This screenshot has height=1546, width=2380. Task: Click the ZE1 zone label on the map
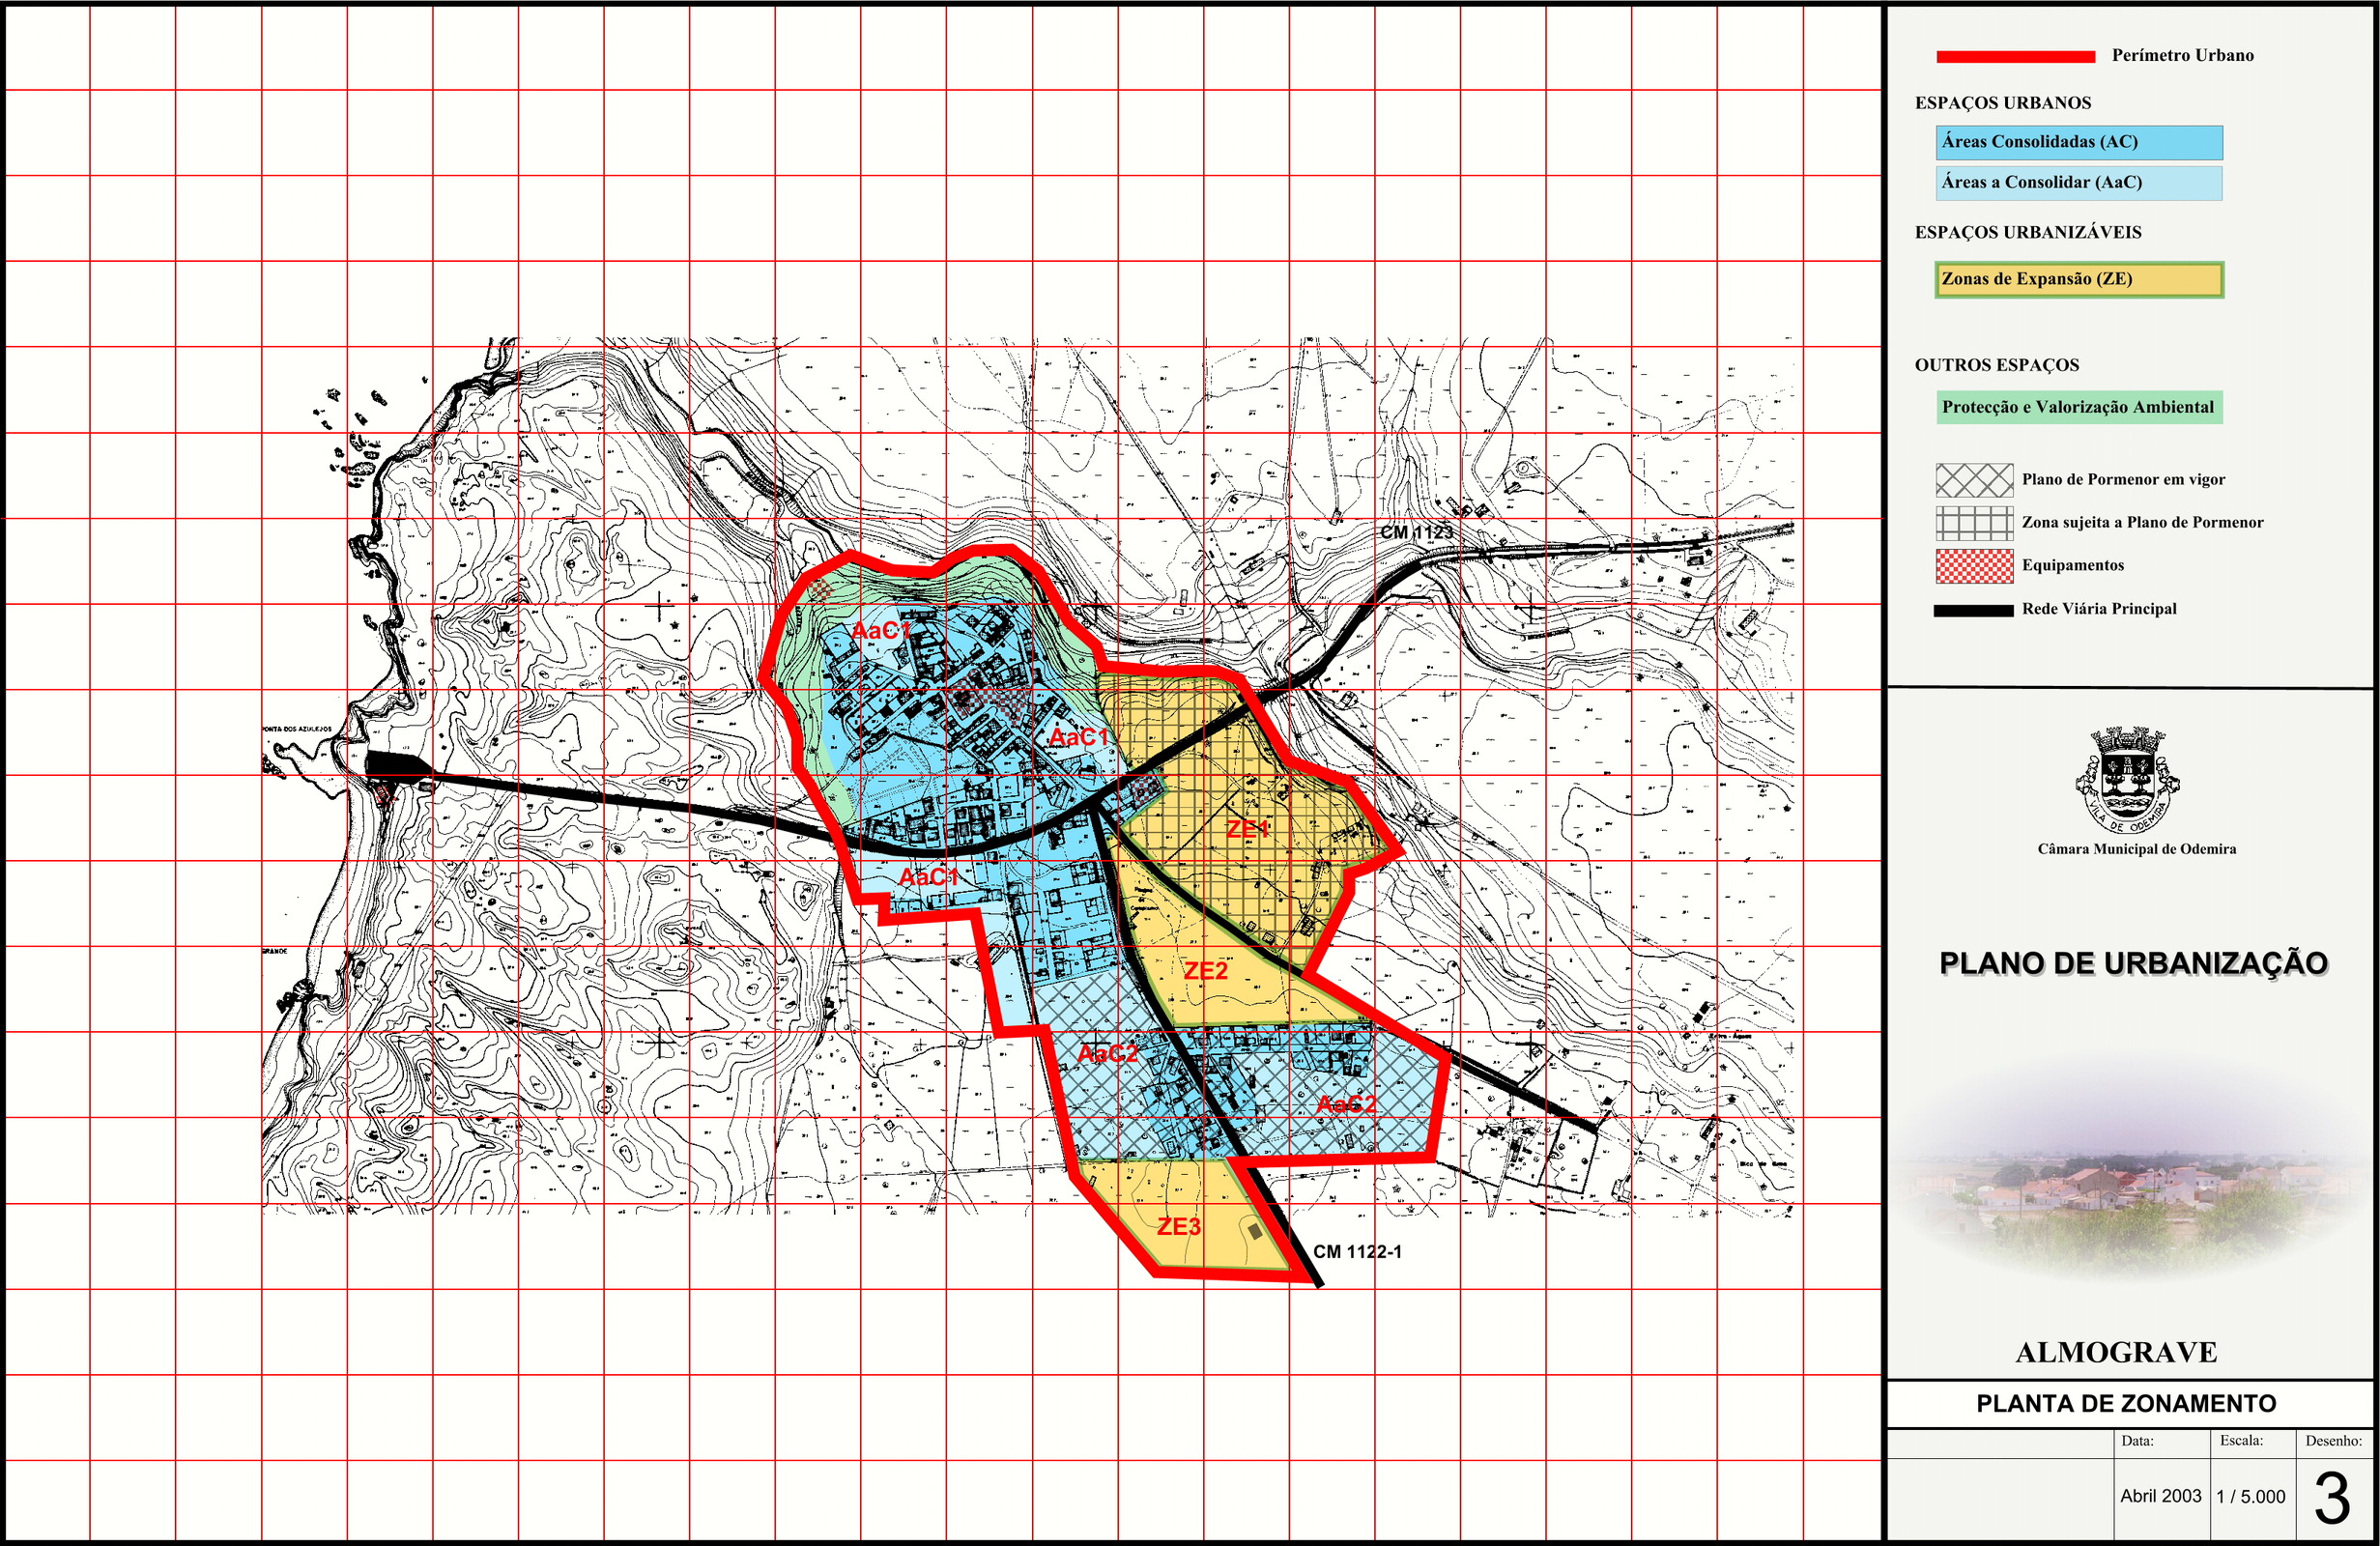point(1247,828)
